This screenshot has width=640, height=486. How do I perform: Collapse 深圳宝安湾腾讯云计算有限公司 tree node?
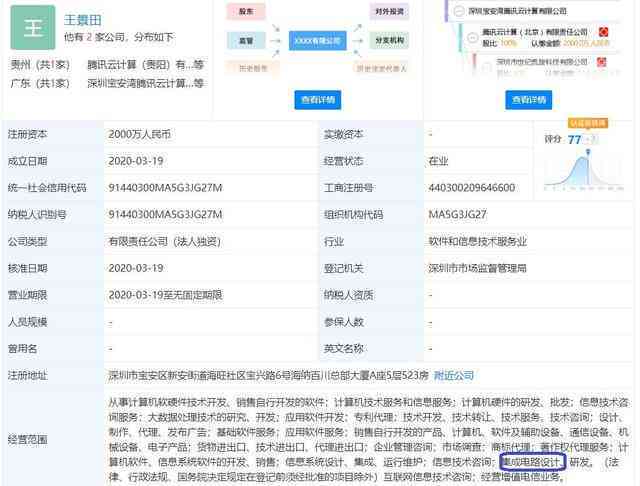pos(459,11)
